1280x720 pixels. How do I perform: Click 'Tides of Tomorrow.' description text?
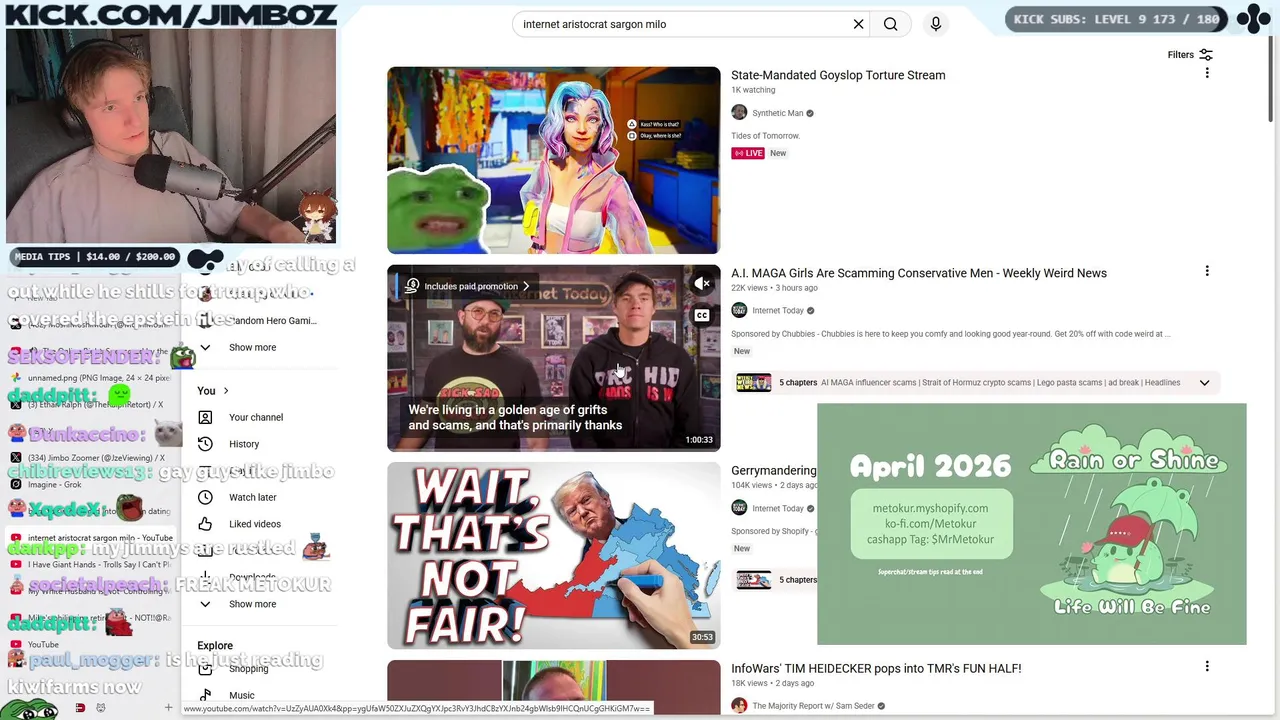765,136
